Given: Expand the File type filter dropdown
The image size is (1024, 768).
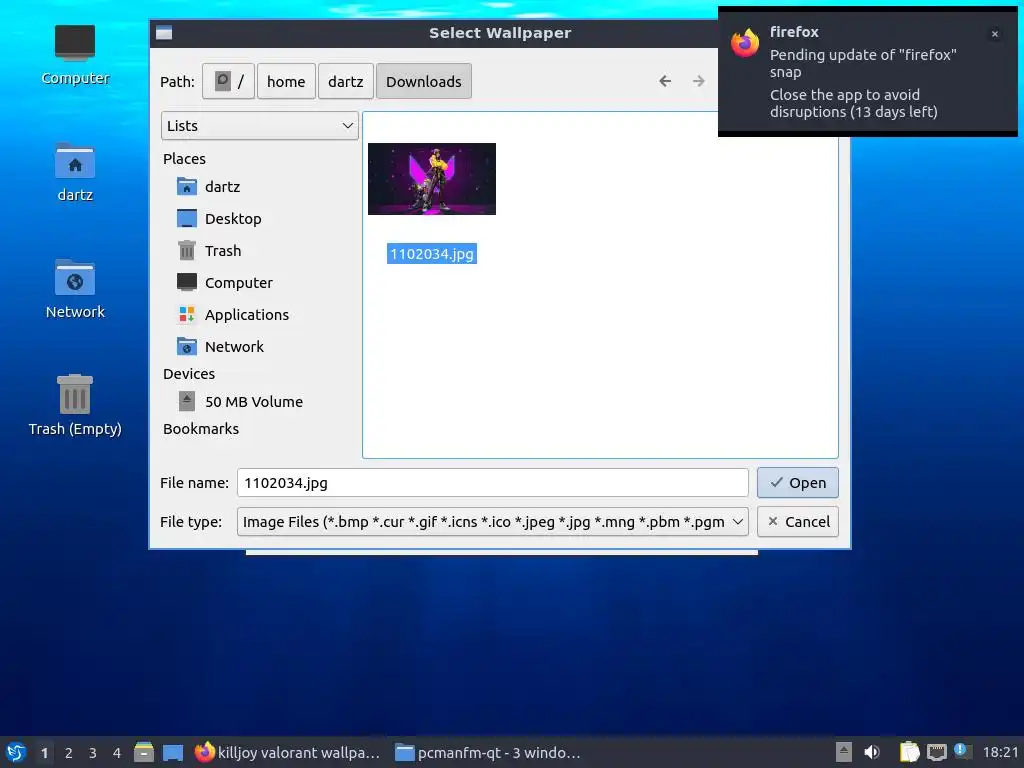Looking at the screenshot, I should click(492, 522).
